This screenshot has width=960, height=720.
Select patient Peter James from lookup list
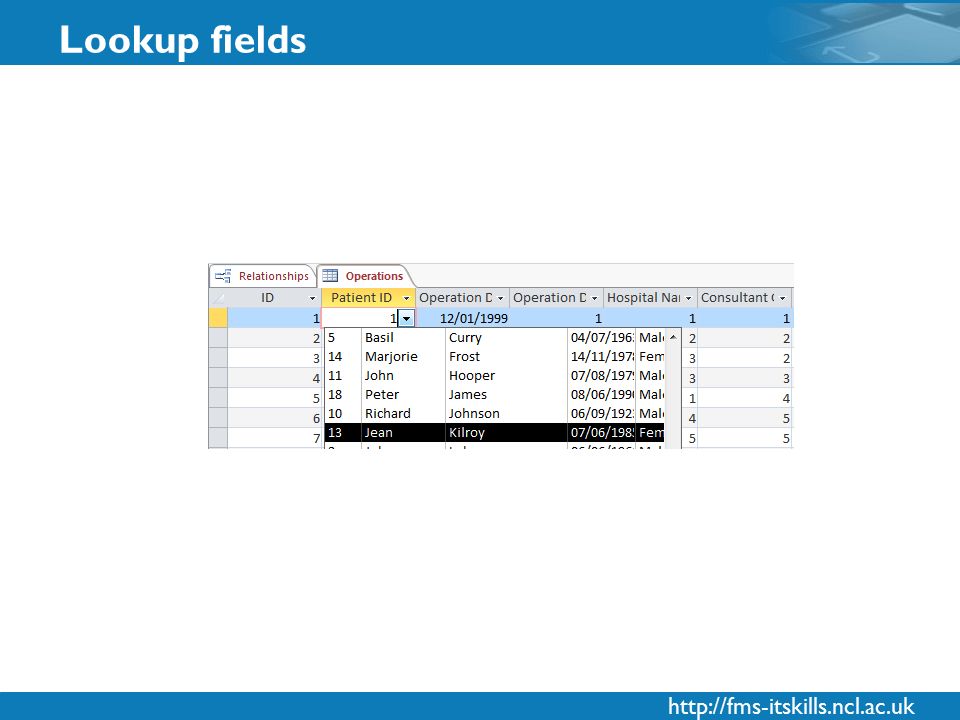tap(494, 394)
